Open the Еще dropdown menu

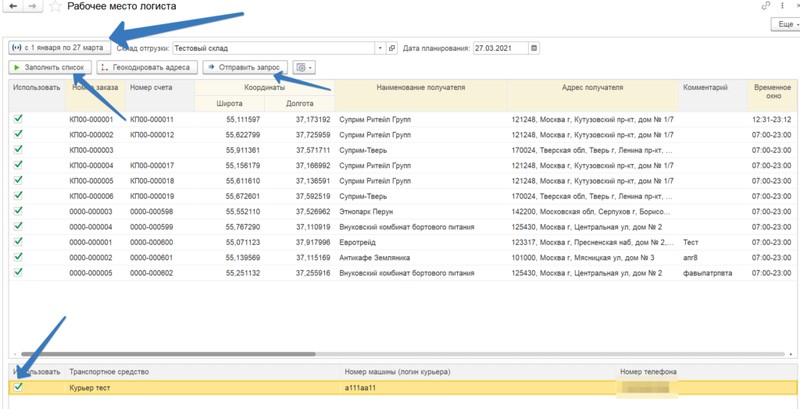coord(785,24)
